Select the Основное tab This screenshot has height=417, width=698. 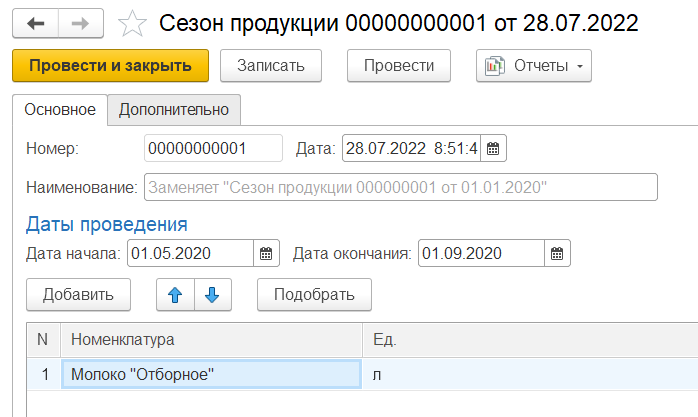coord(60,109)
